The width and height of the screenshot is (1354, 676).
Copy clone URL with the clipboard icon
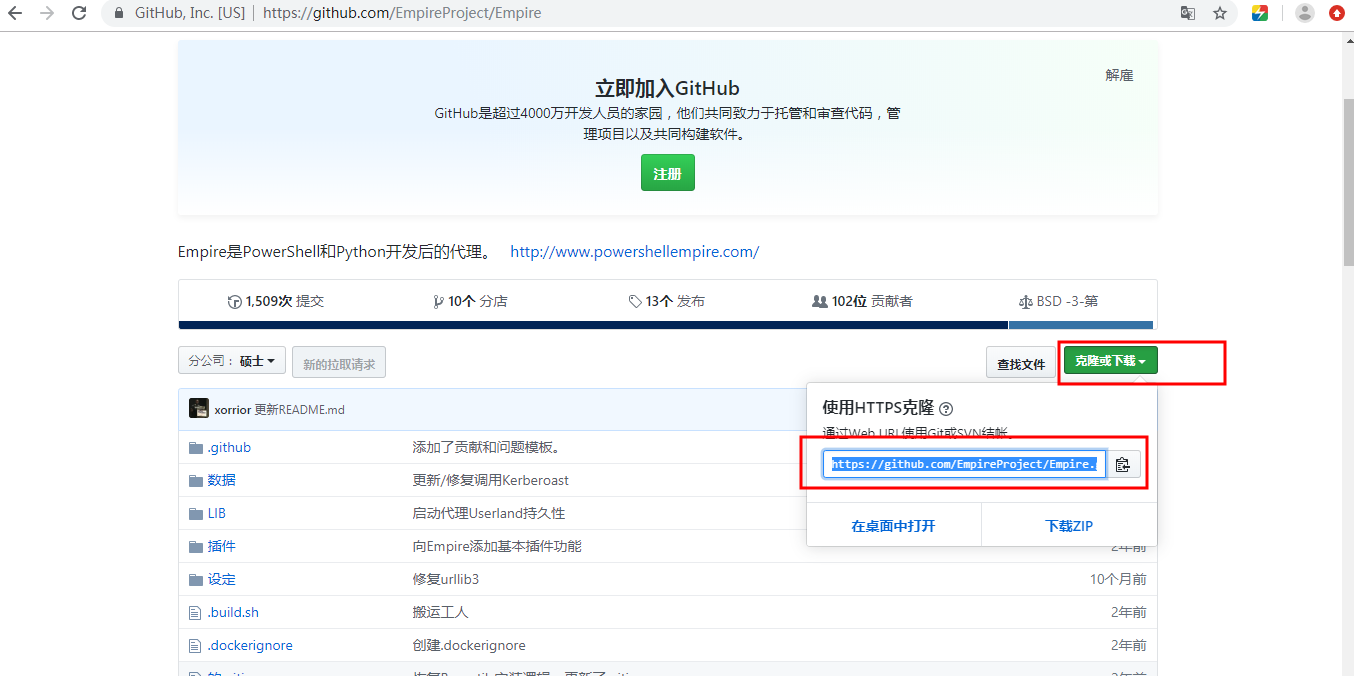point(1122,464)
